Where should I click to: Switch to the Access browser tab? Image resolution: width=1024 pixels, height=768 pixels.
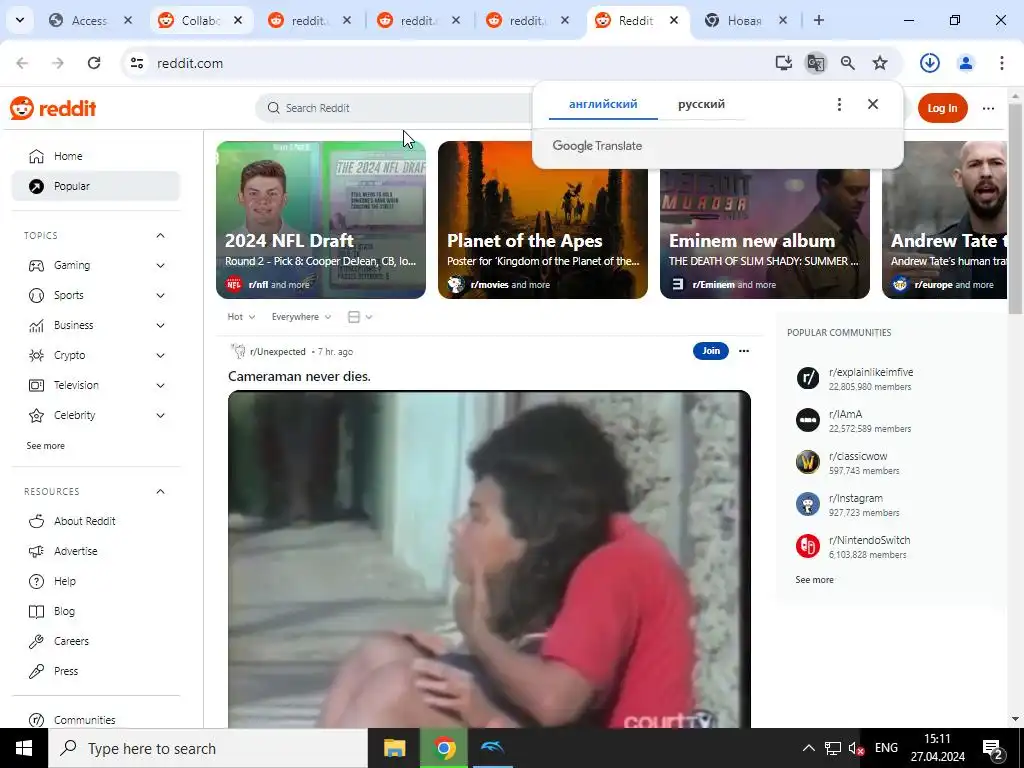click(91, 21)
